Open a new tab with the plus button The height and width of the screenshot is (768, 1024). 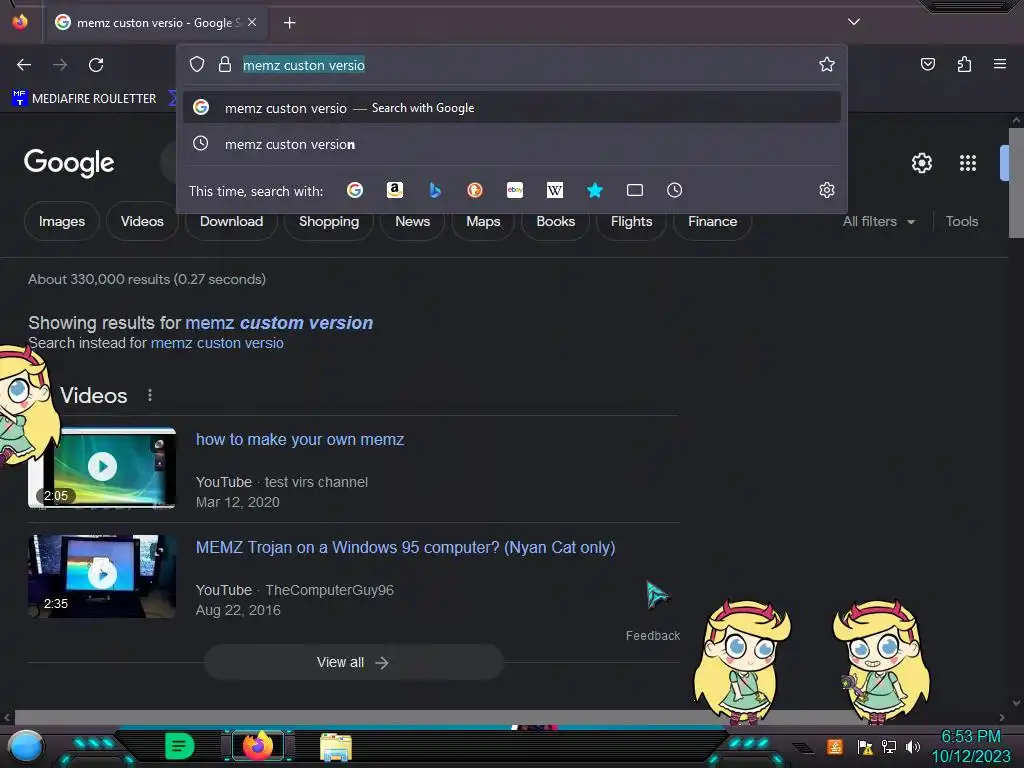[x=289, y=23]
